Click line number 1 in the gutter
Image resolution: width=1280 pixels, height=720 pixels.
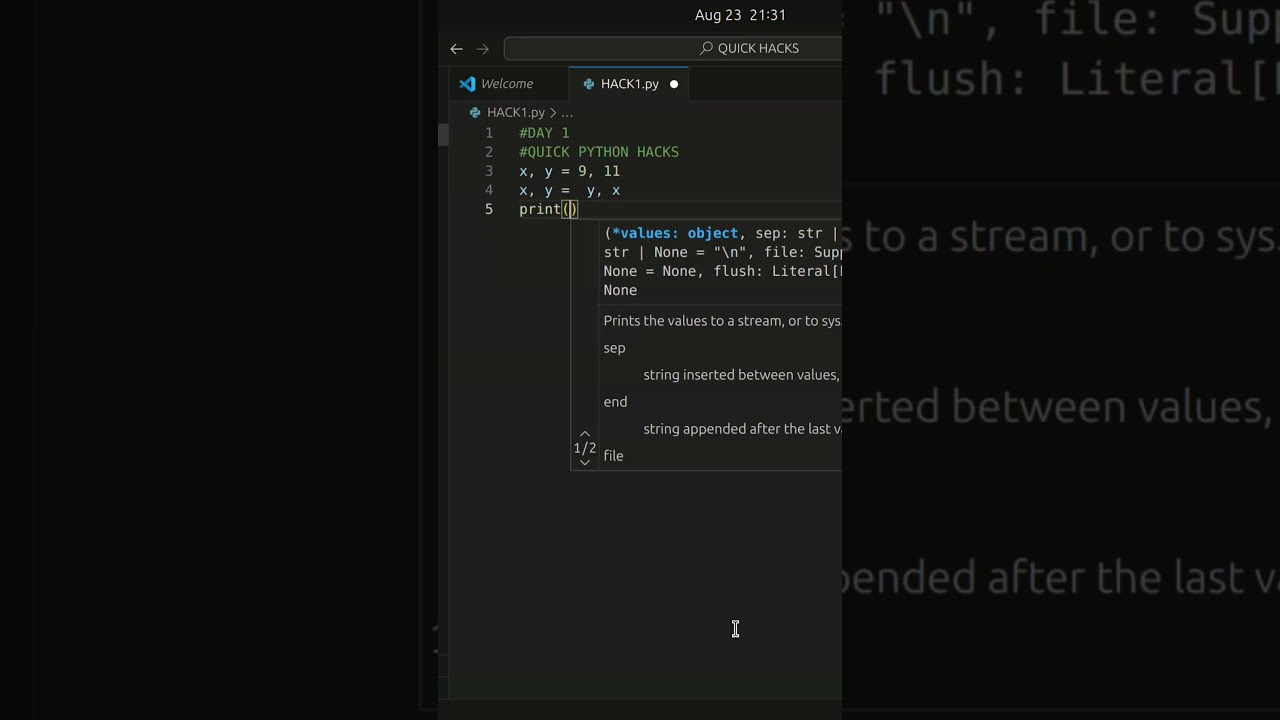[x=489, y=133]
